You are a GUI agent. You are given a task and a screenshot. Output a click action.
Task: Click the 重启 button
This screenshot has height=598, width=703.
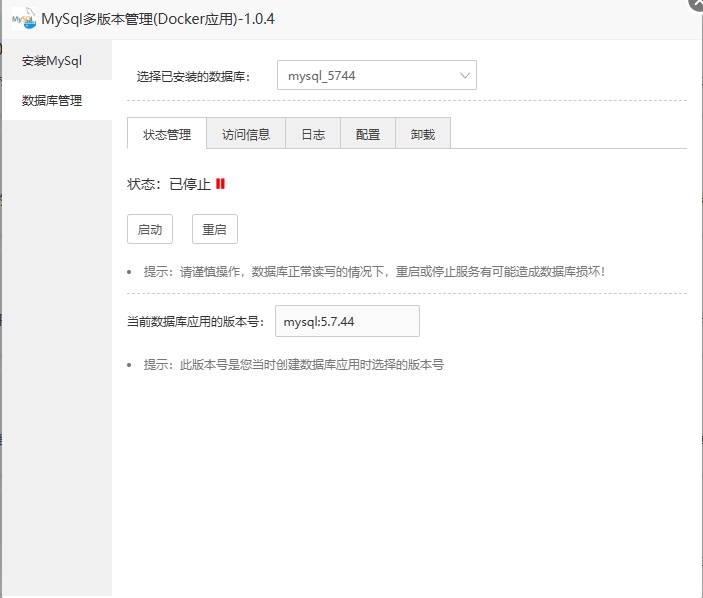pyautogui.click(x=215, y=229)
